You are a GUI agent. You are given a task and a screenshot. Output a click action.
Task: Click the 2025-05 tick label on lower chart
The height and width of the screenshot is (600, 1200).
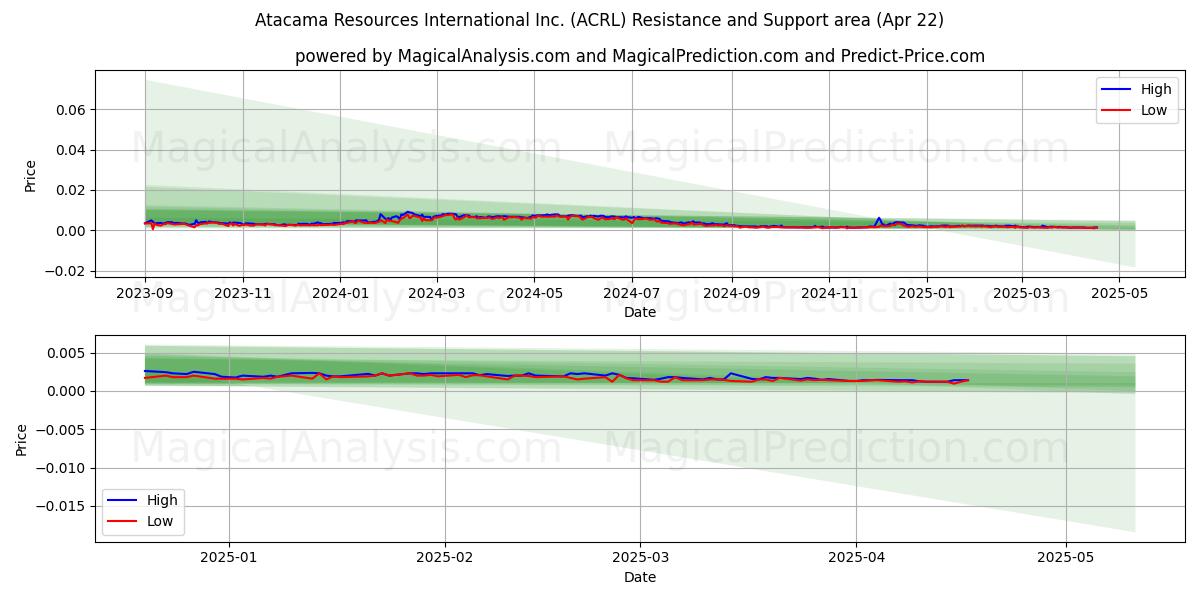(1066, 559)
